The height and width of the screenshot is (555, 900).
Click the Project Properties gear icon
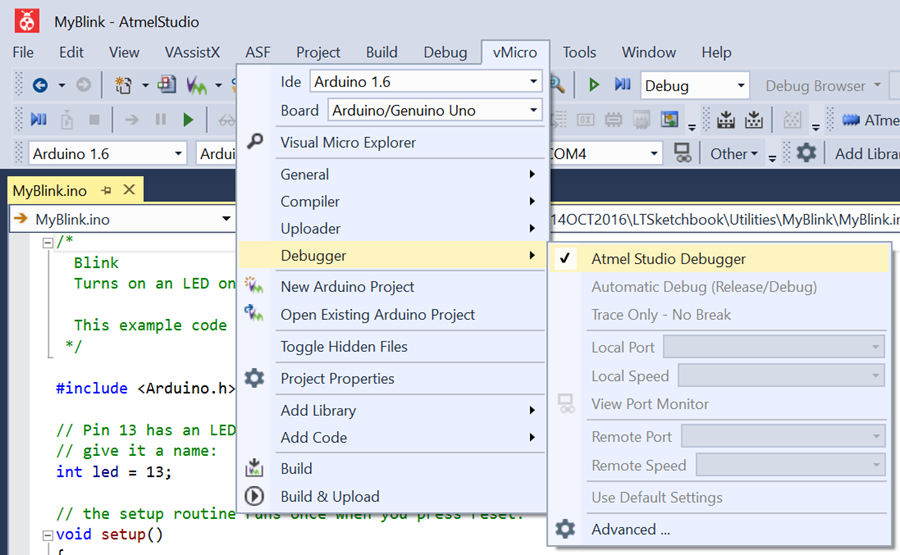point(254,378)
